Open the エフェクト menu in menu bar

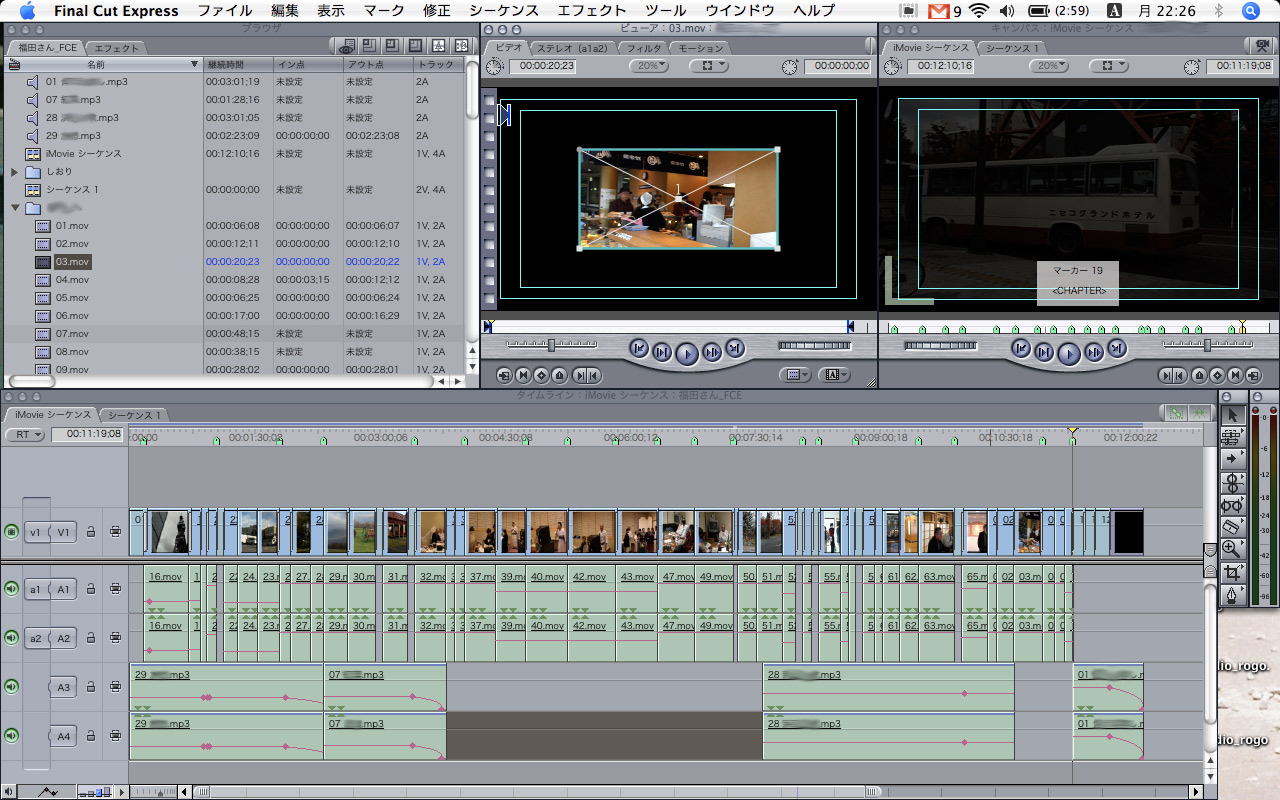coord(591,11)
